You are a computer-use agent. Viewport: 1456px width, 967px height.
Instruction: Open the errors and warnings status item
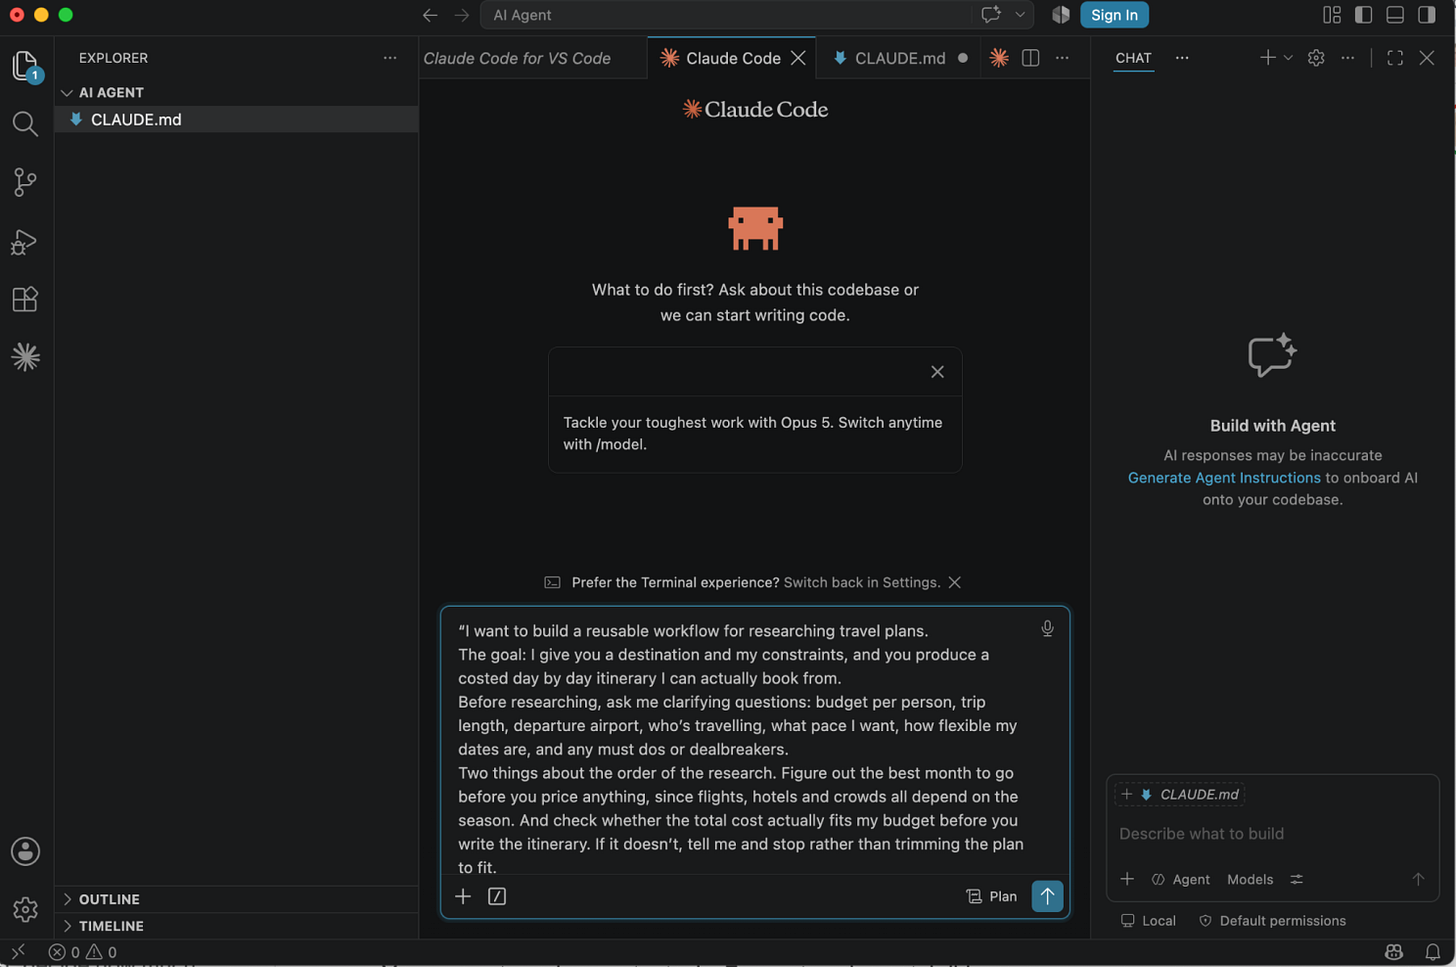(x=83, y=952)
